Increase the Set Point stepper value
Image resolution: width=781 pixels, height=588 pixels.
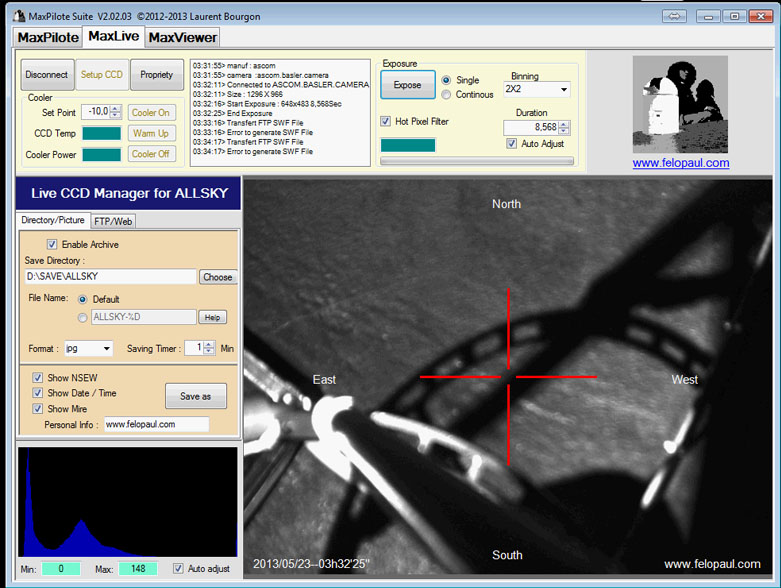[116, 109]
